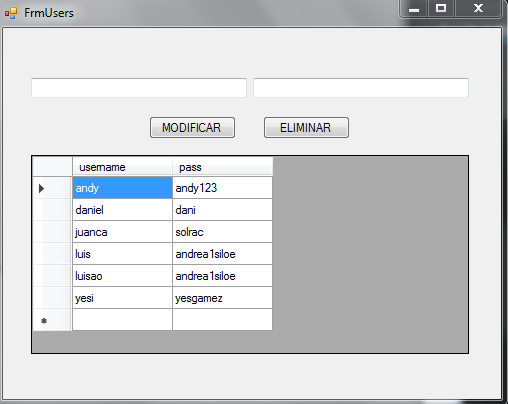Select the luisao username cell
The height and width of the screenshot is (404, 508).
[x=122, y=276]
